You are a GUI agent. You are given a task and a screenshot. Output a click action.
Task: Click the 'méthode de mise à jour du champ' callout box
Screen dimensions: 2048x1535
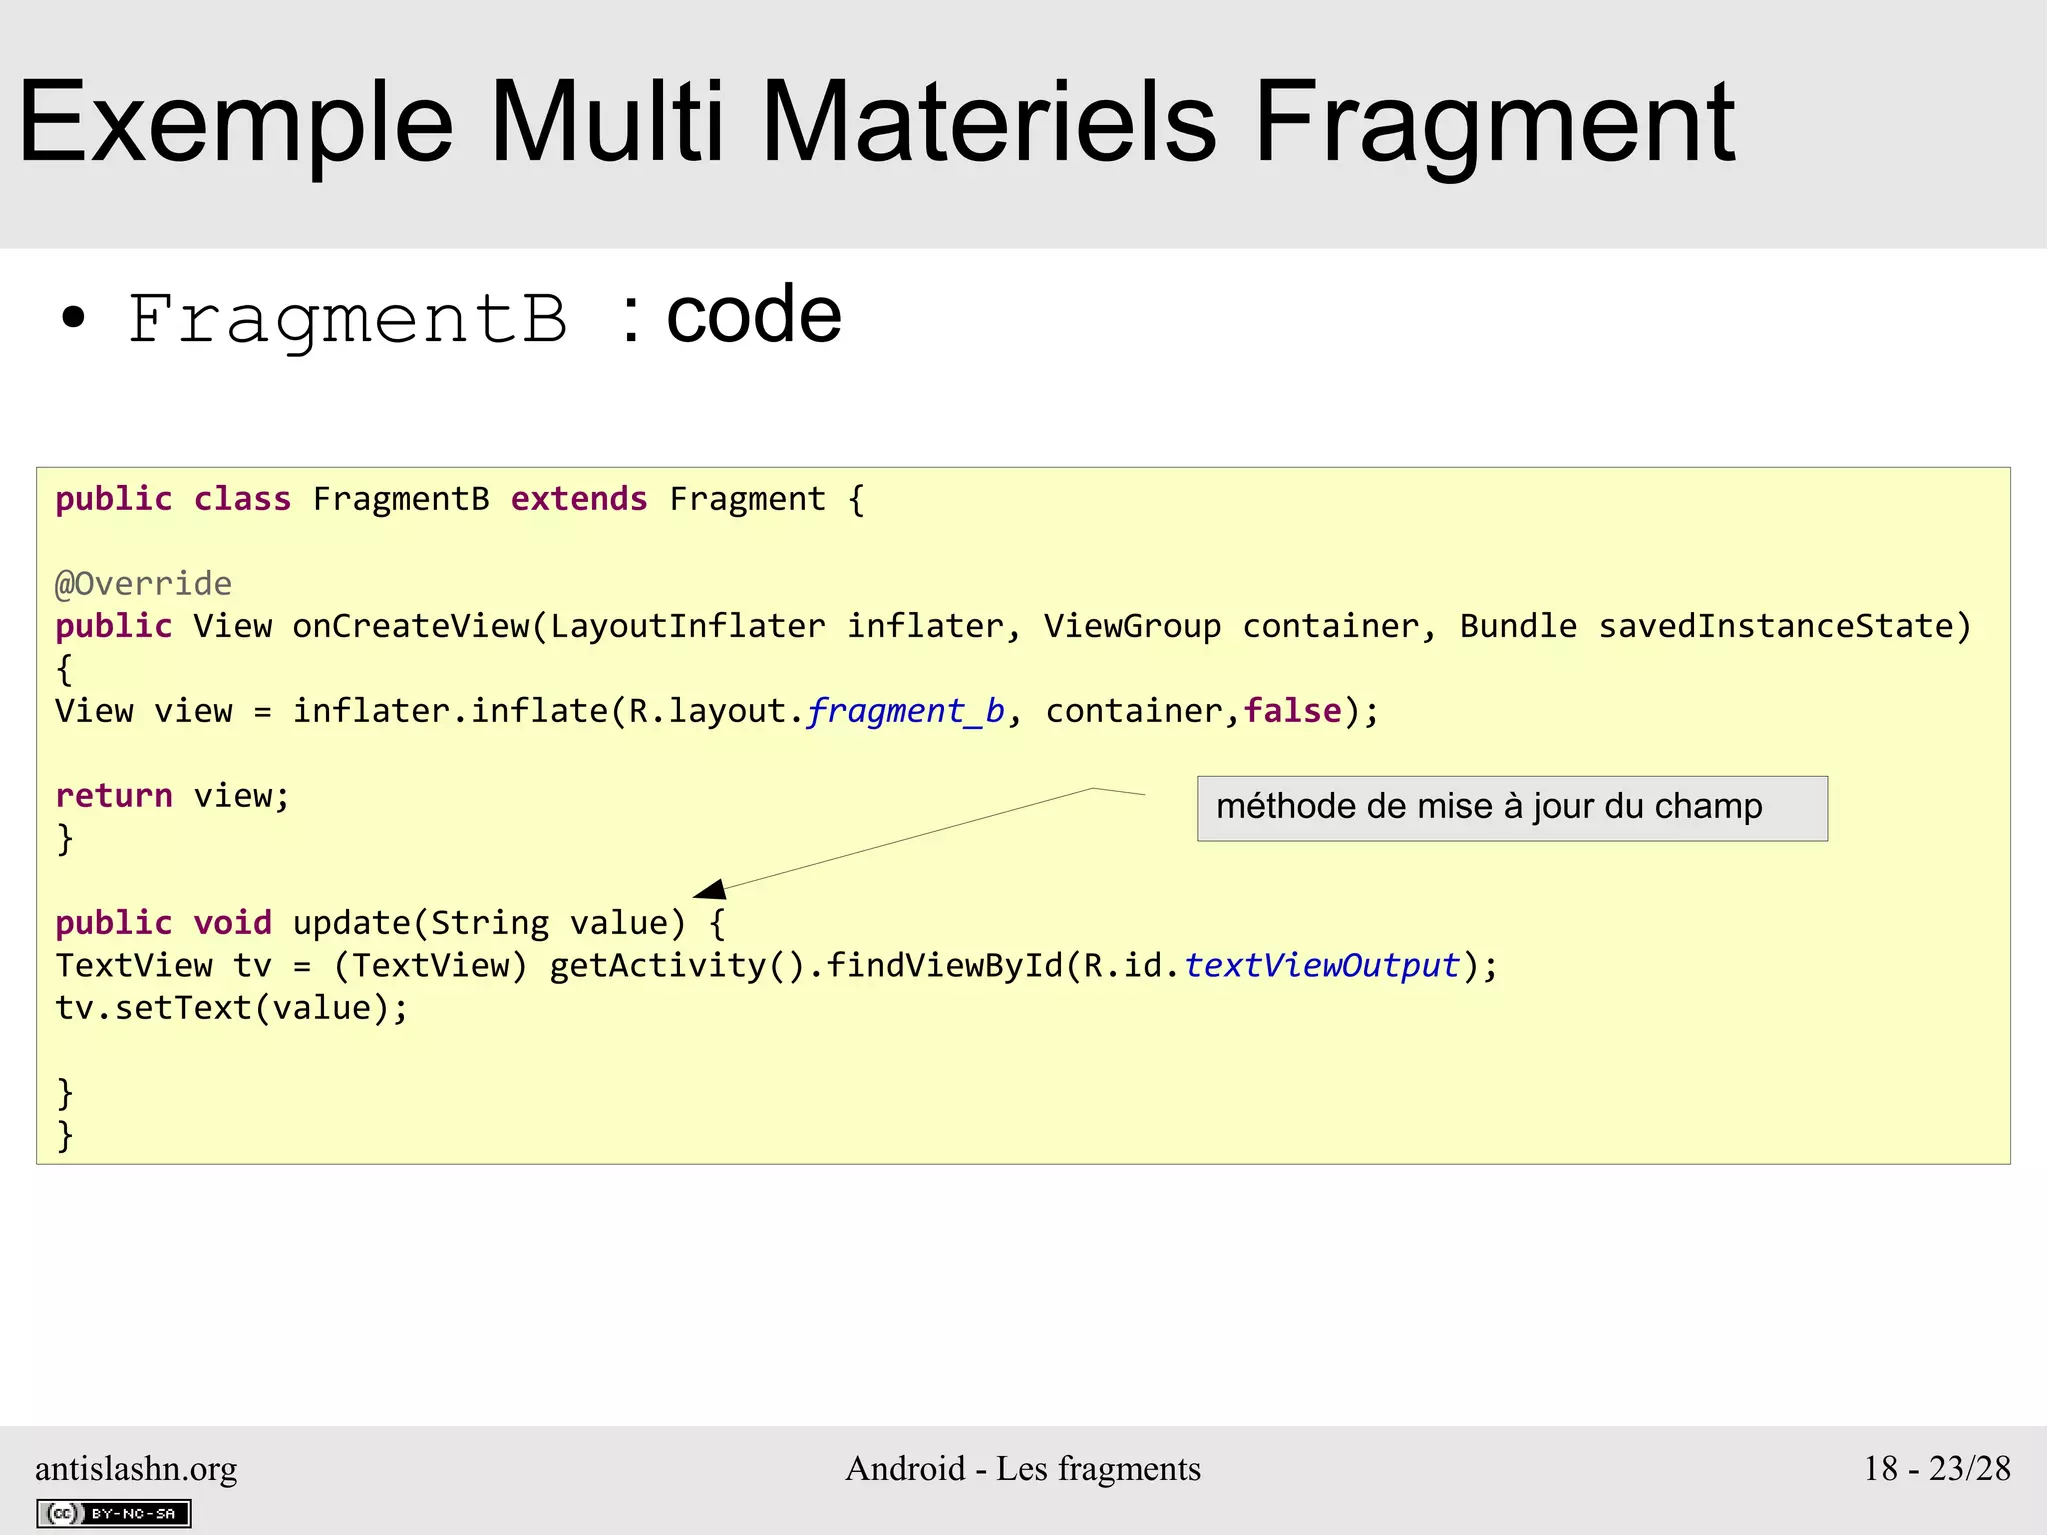pos(1512,808)
